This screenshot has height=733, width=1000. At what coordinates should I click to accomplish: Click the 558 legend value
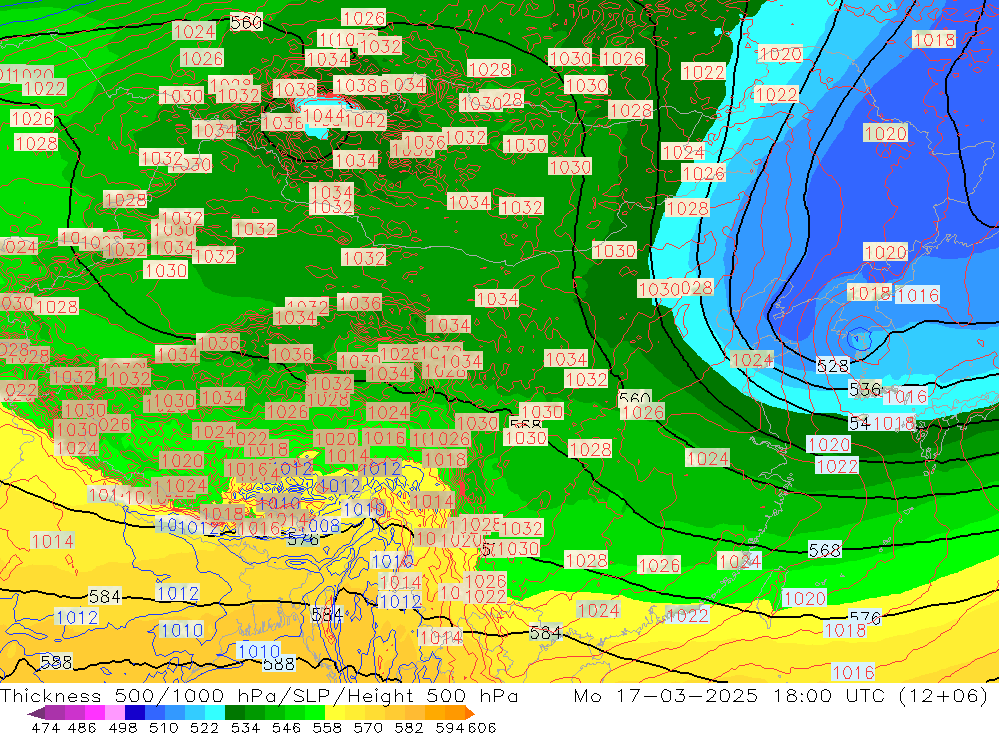click(327, 727)
